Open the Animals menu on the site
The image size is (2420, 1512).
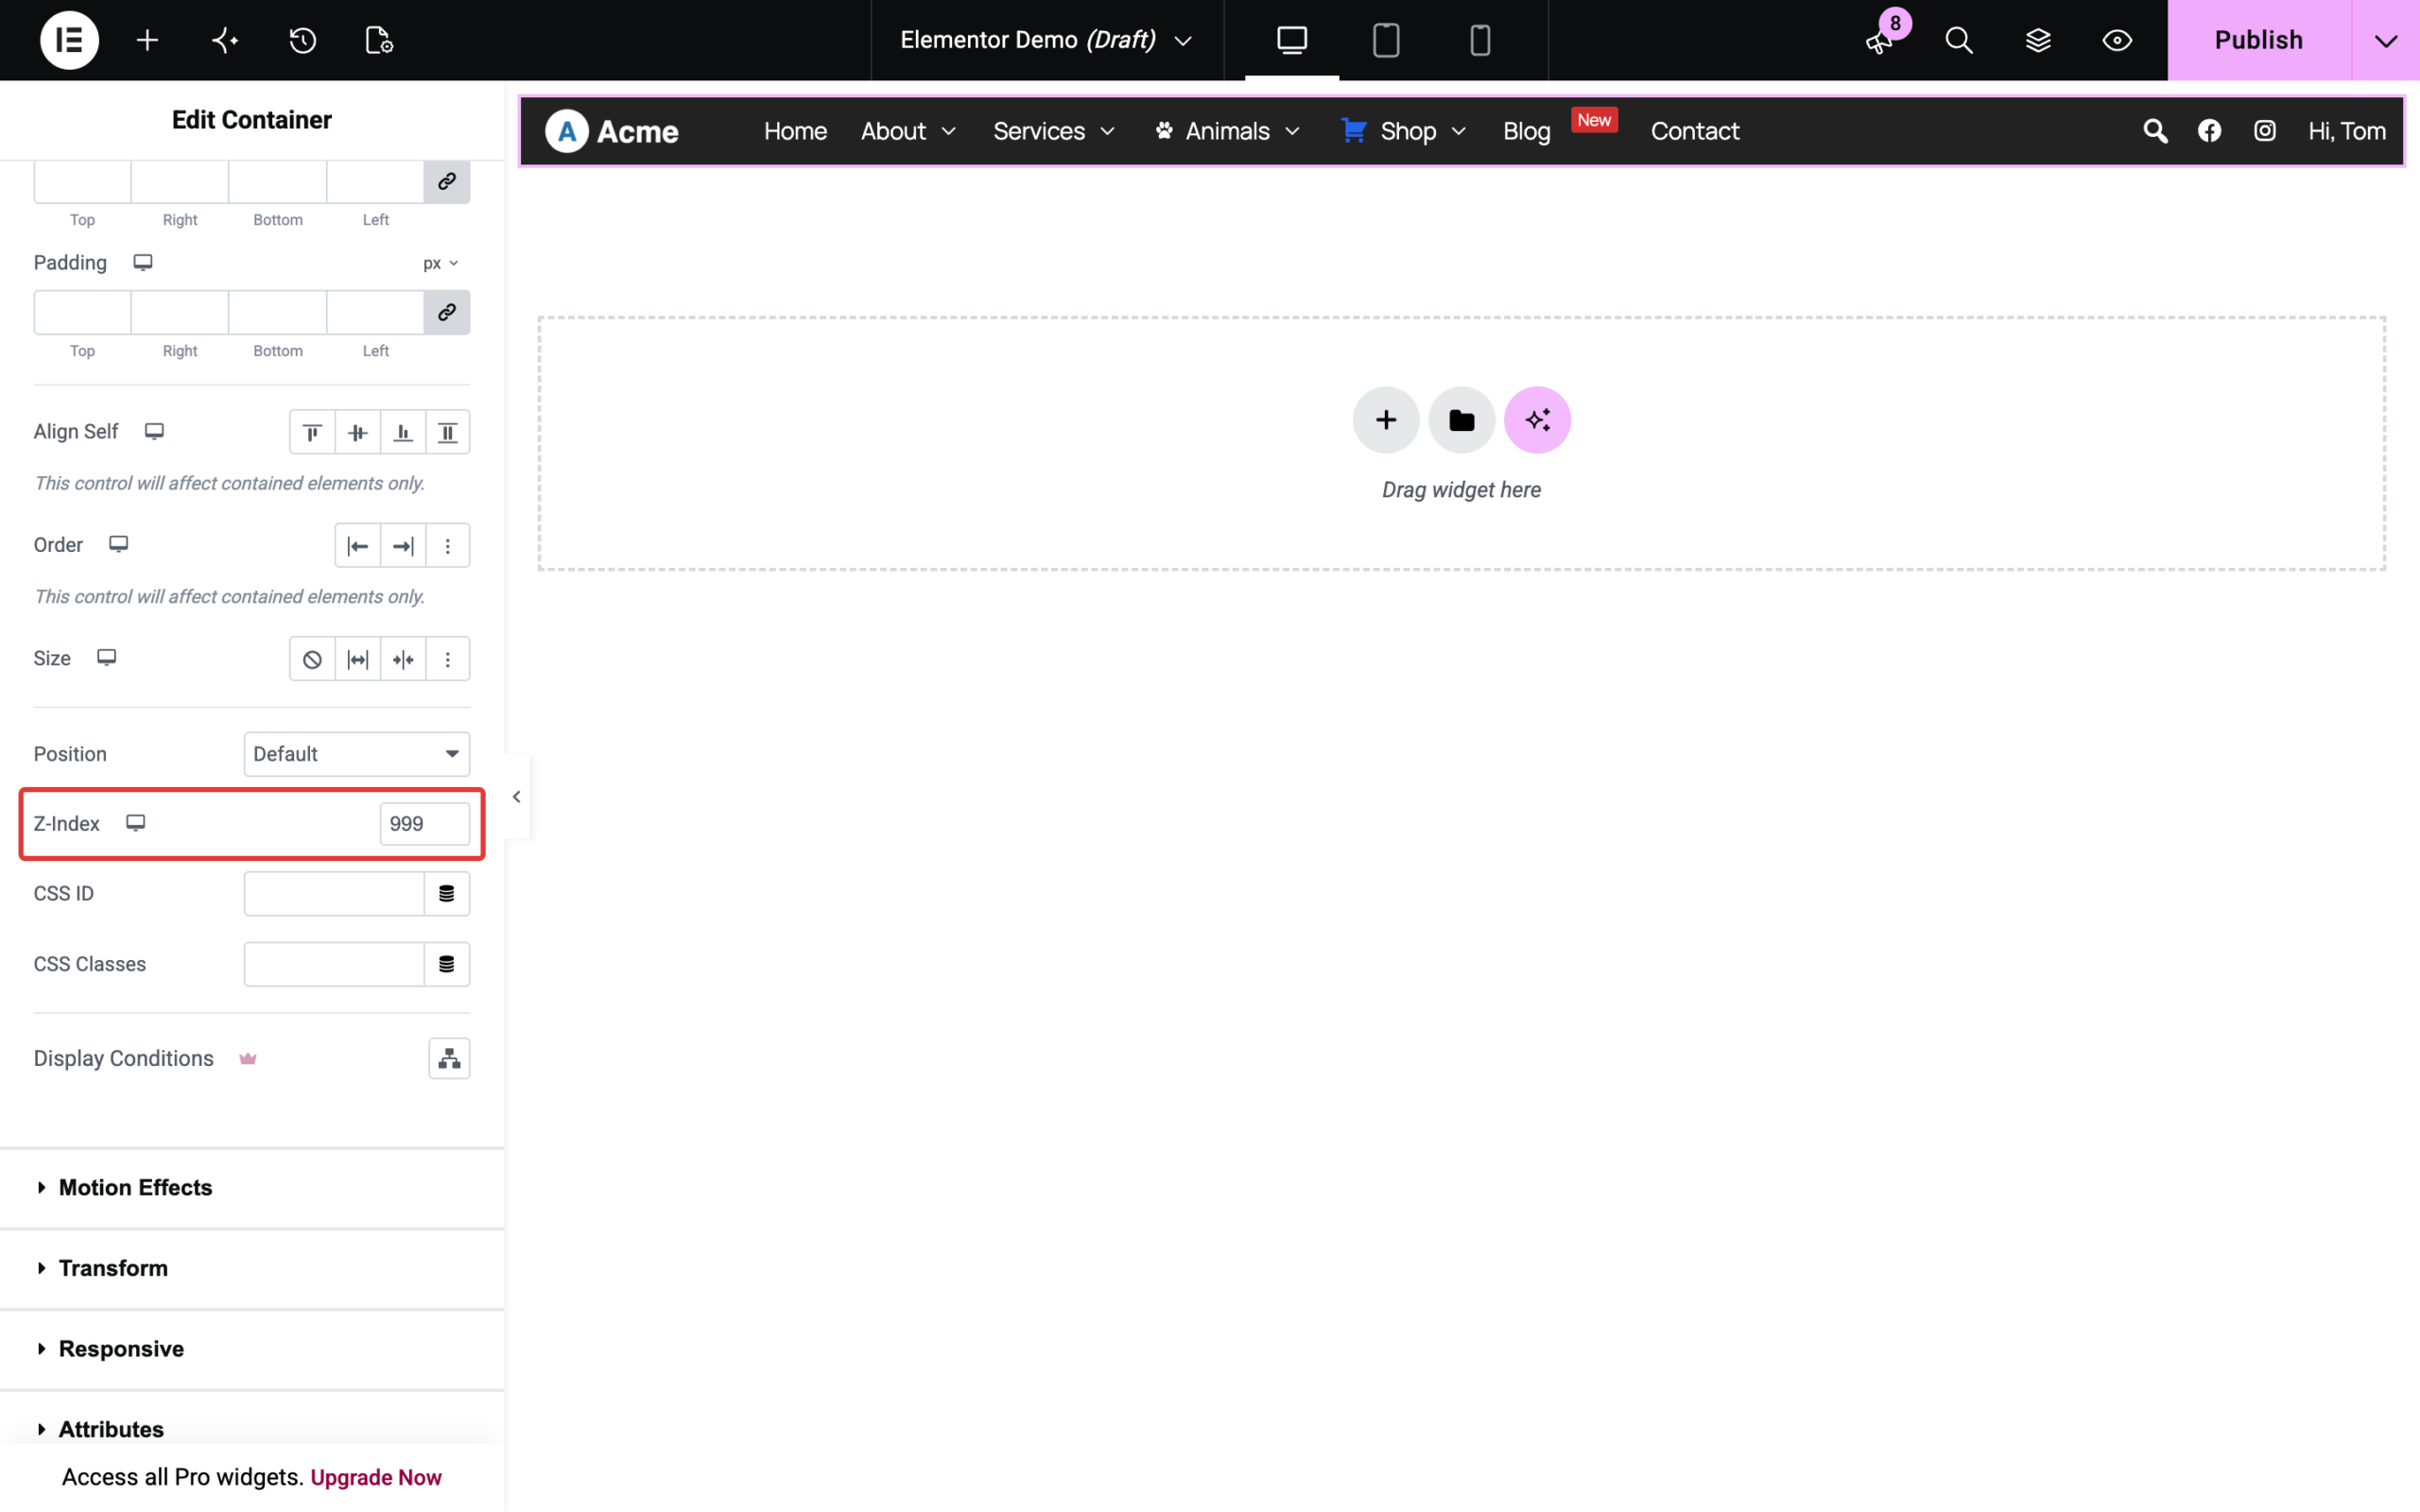pos(1227,131)
